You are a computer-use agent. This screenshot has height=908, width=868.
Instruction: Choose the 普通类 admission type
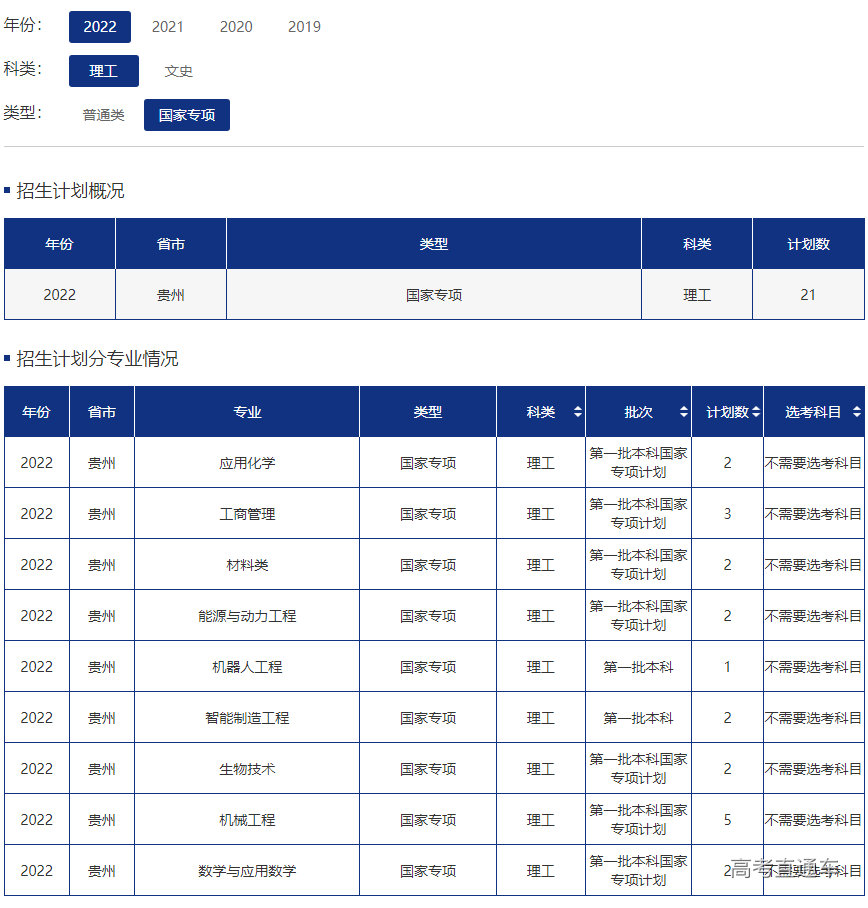104,115
